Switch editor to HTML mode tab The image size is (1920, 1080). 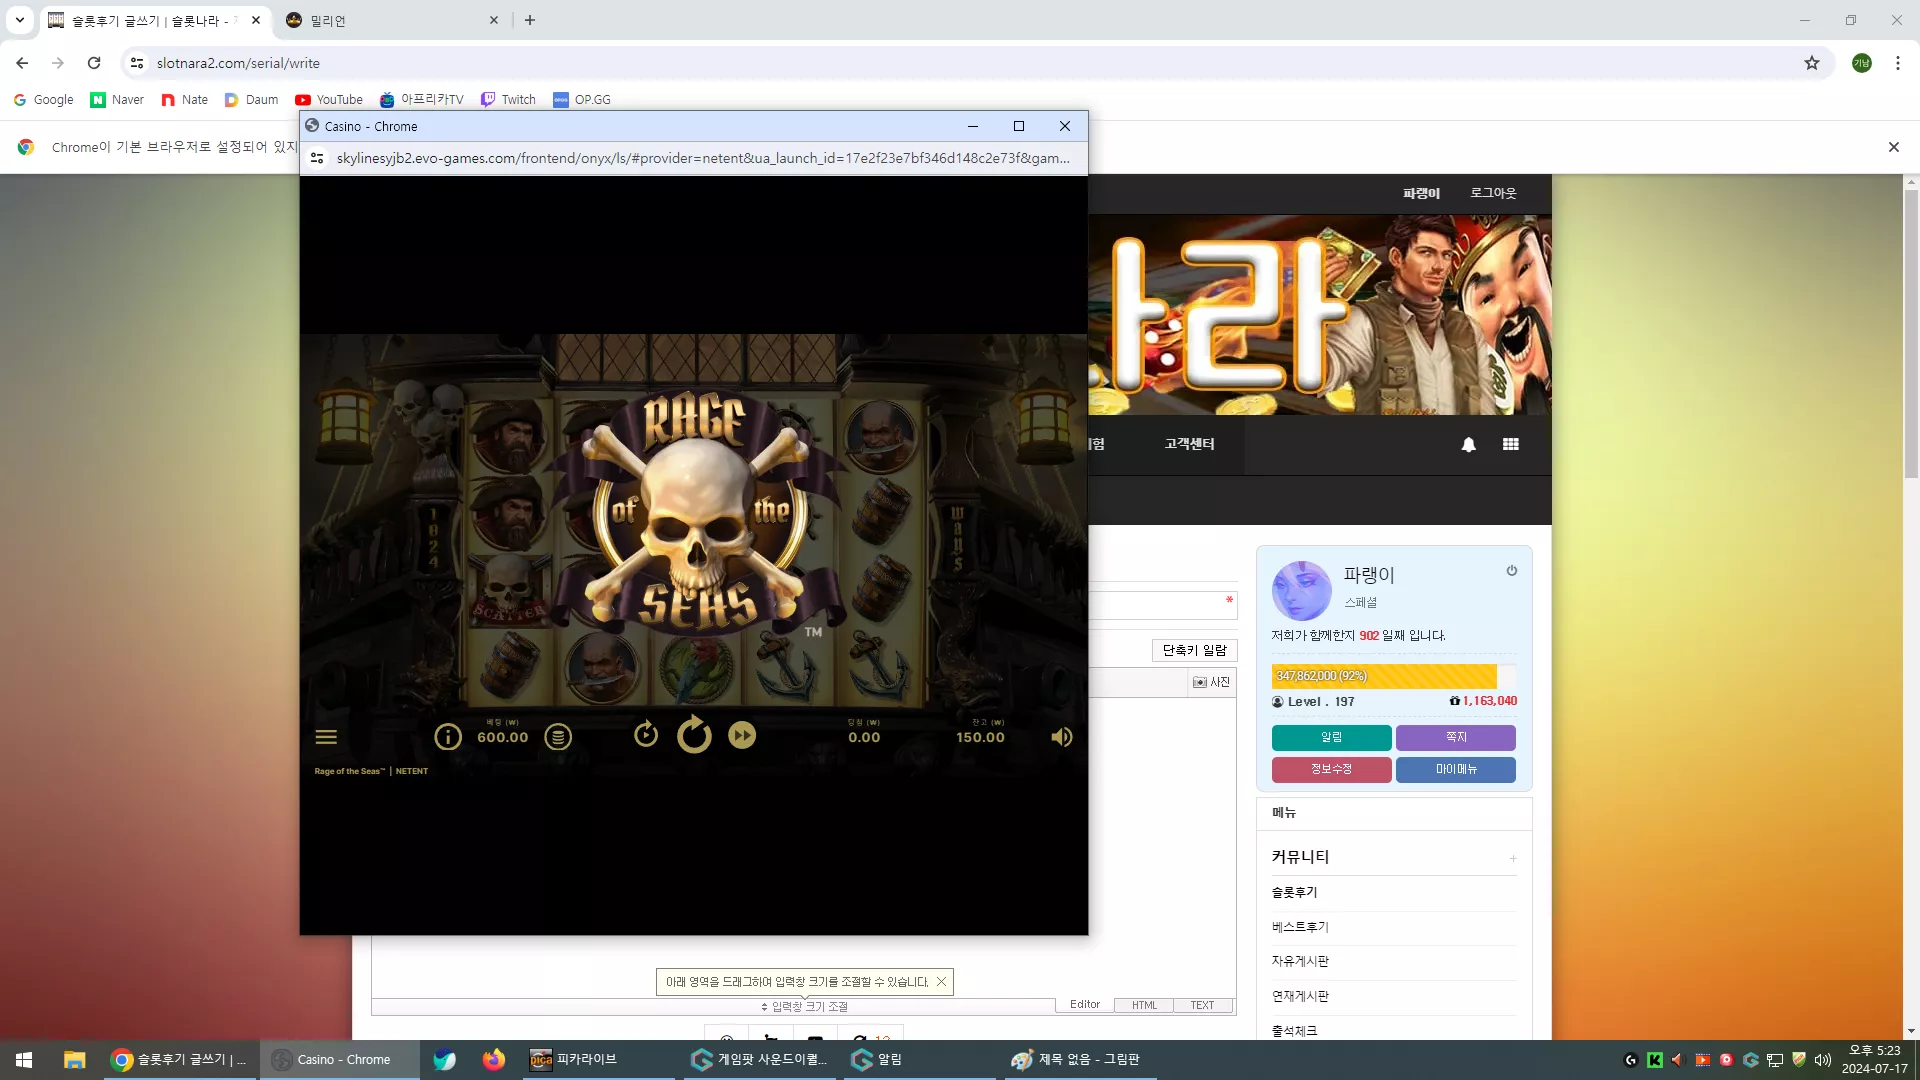(1144, 1005)
